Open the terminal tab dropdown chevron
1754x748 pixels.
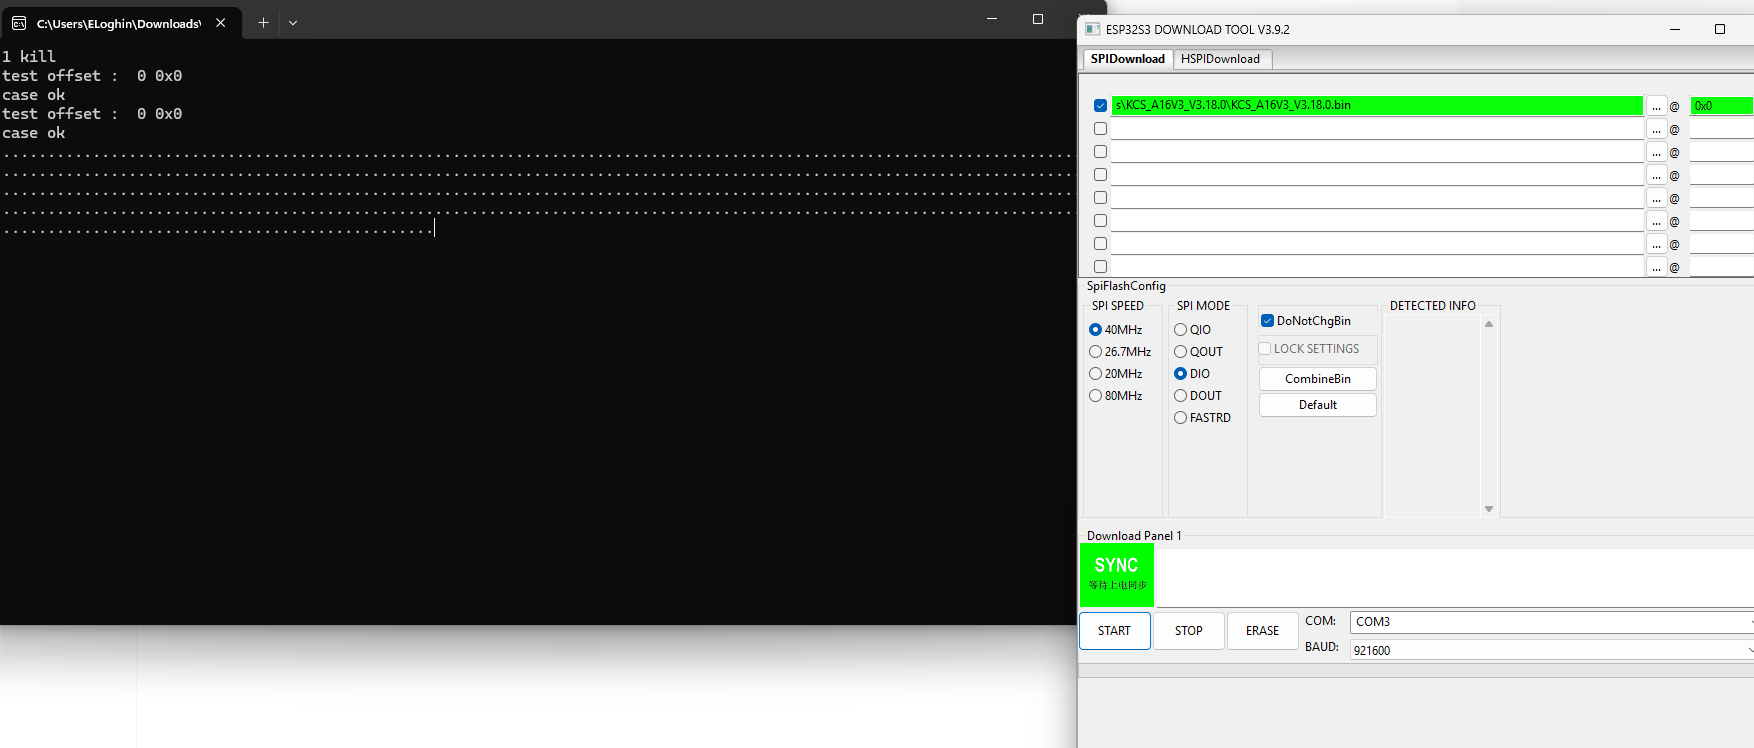[x=293, y=22]
